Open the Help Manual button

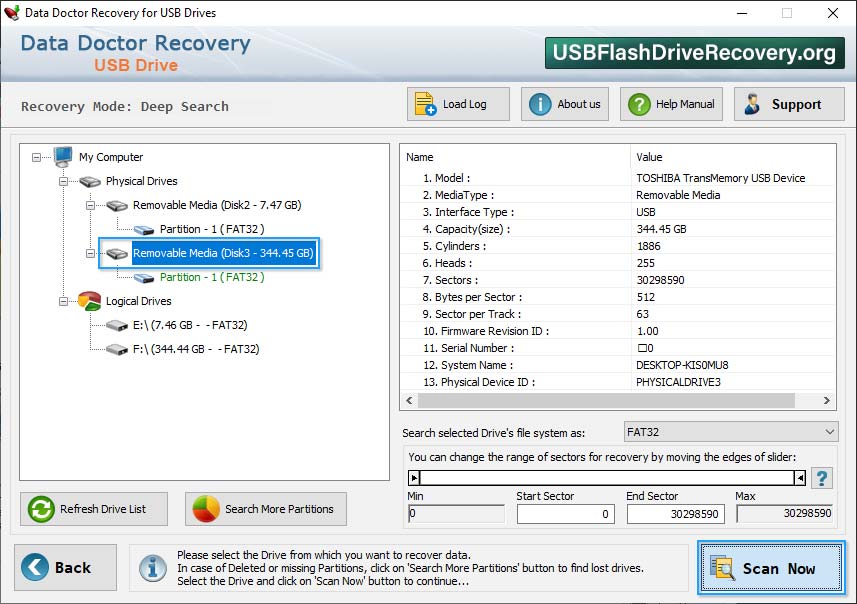(671, 104)
